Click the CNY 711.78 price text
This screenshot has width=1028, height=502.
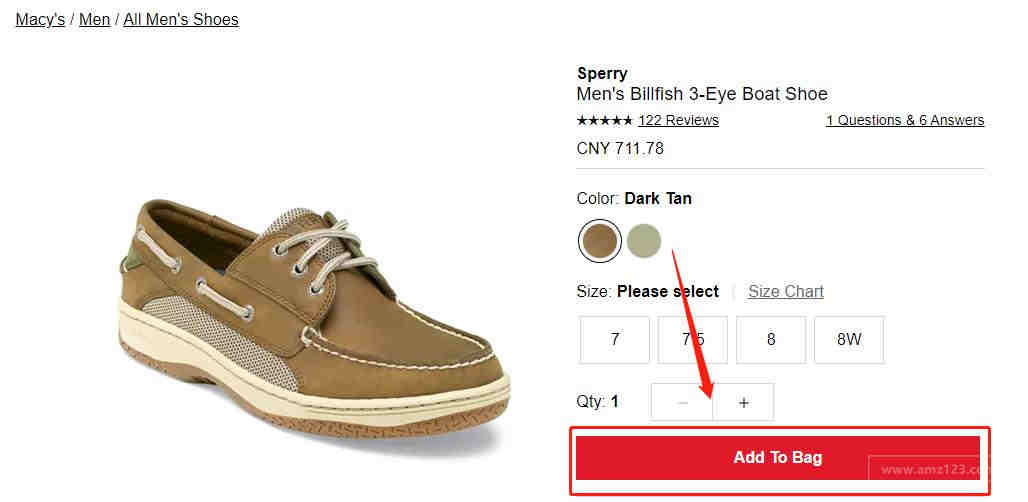(620, 149)
